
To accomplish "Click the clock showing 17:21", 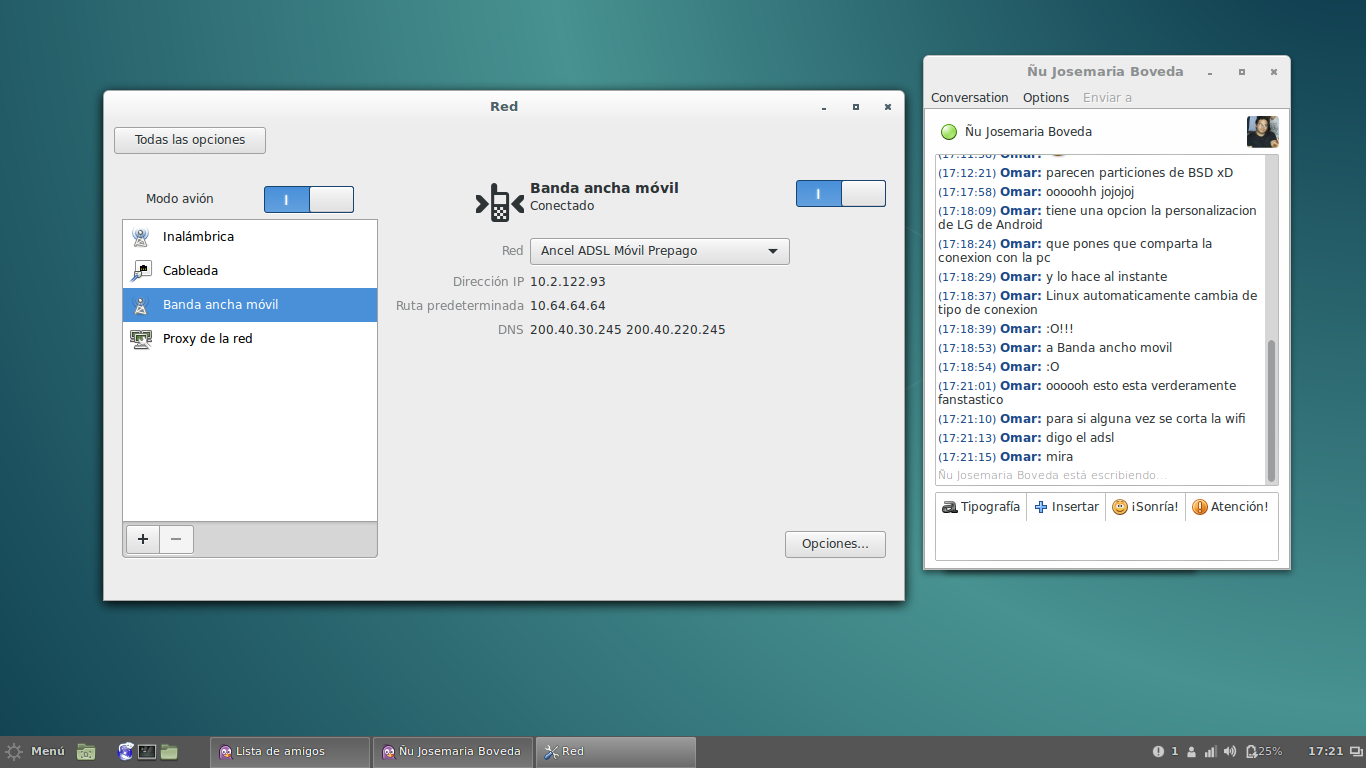I will (1325, 751).
